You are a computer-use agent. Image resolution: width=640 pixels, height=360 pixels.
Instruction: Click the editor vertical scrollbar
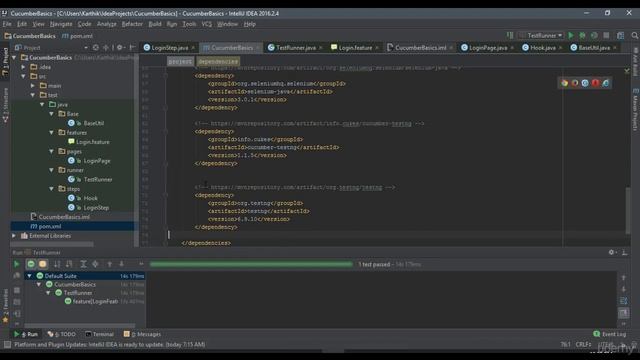pos(628,211)
